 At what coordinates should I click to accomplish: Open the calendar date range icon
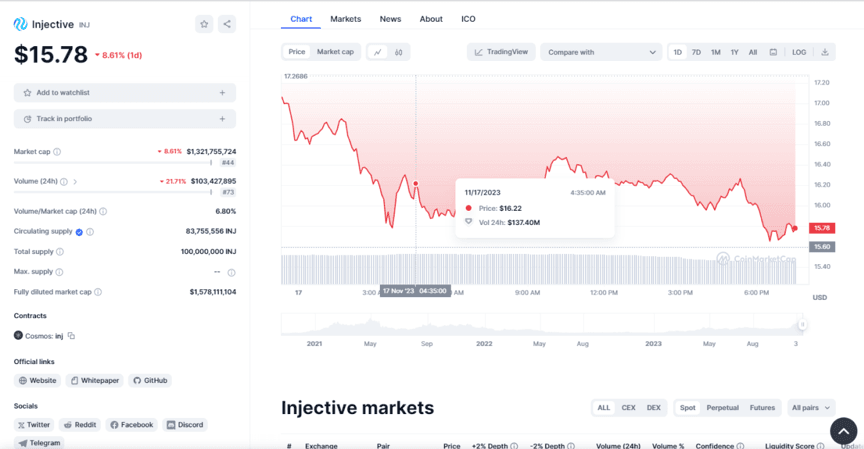pyautogui.click(x=773, y=52)
